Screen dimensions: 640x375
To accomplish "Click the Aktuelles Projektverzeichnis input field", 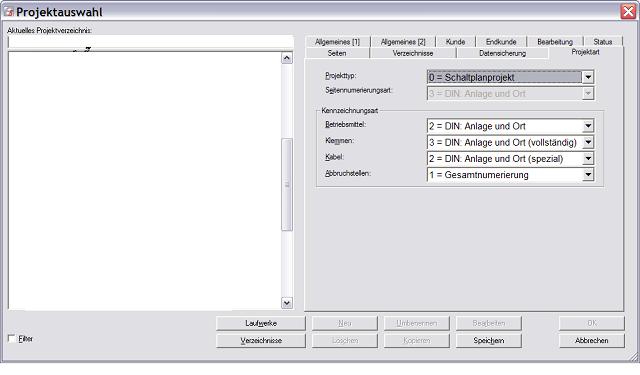I will point(151,42).
